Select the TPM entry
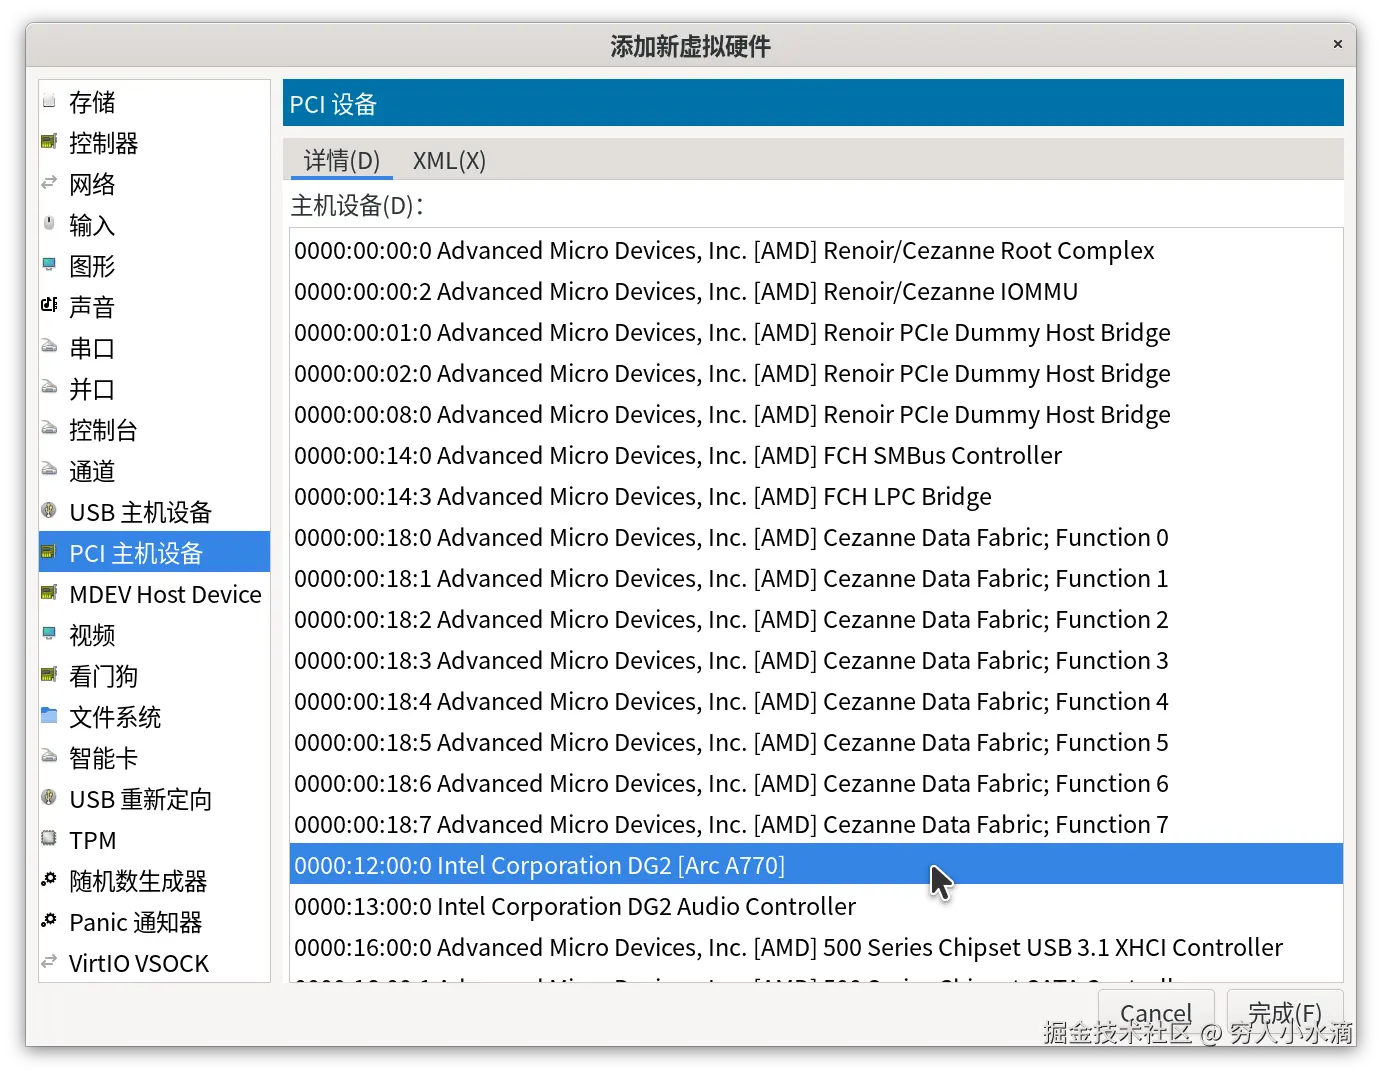The height and width of the screenshot is (1075, 1382). click(154, 840)
